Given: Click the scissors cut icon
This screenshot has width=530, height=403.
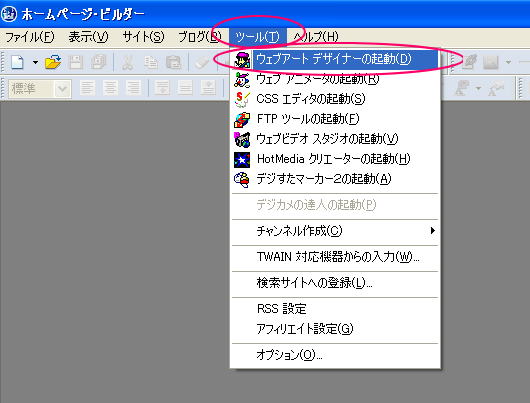Looking at the screenshot, I should pos(127,63).
